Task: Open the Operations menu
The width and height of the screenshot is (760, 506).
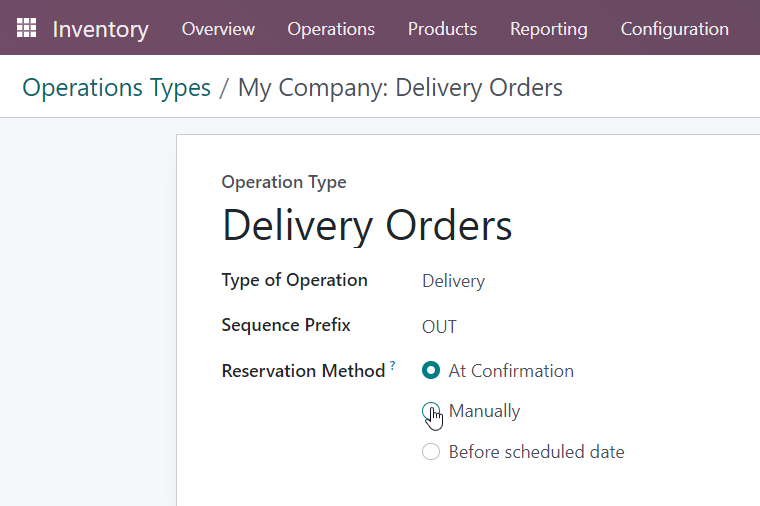Action: point(331,29)
